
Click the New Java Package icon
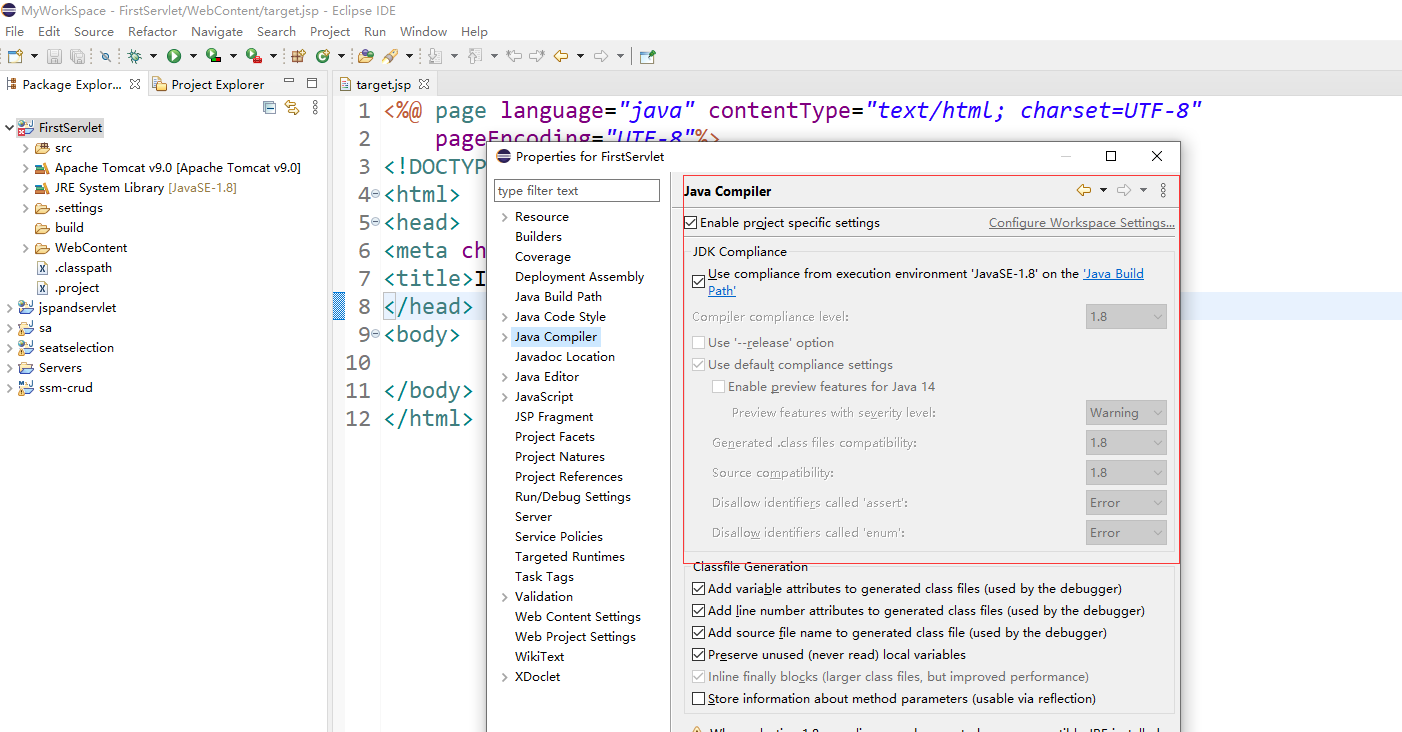pos(298,57)
